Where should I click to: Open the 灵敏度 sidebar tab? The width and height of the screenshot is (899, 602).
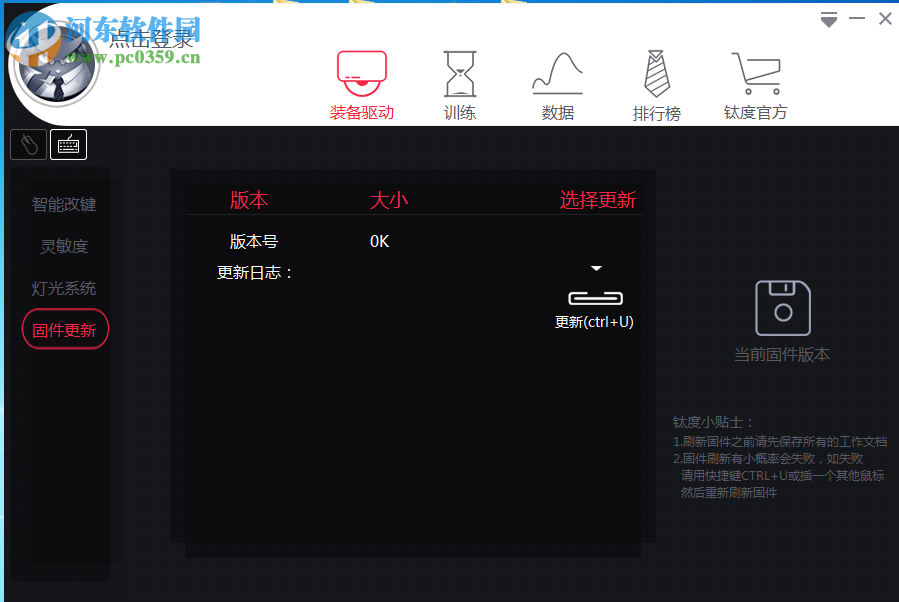64,247
